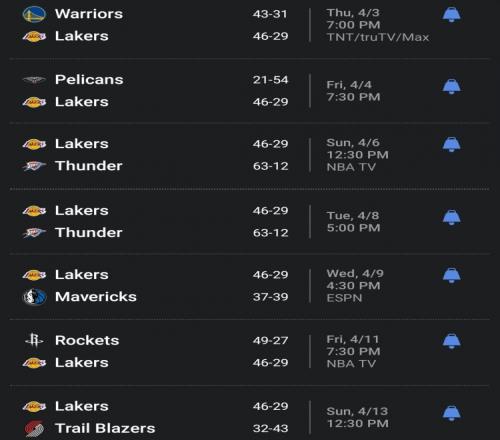This screenshot has height=440, width=500.
Task: Click the Trail Blazers team name
Action: tap(105, 428)
